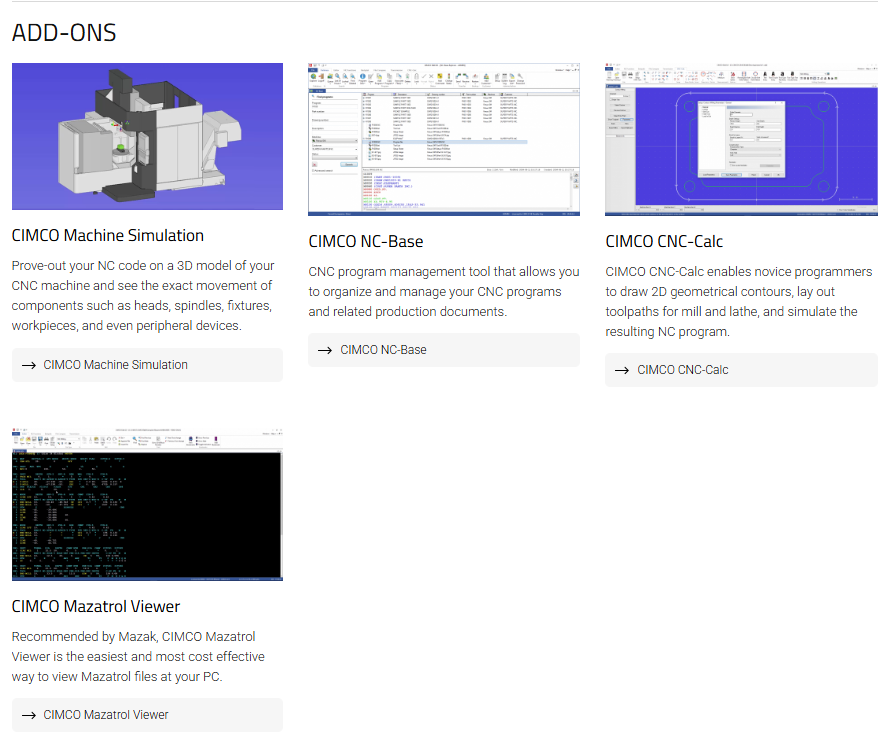
Task: Click the "Prove-out your NC code" description paragraph
Action: coord(143,296)
